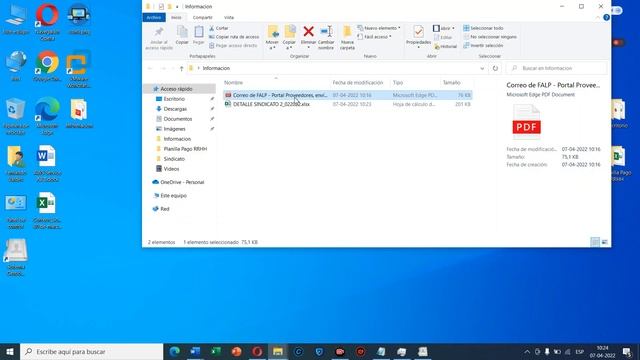Image resolution: width=640 pixels, height=360 pixels.
Task: Click Seleccionar todo in ribbon
Action: pyautogui.click(x=483, y=28)
